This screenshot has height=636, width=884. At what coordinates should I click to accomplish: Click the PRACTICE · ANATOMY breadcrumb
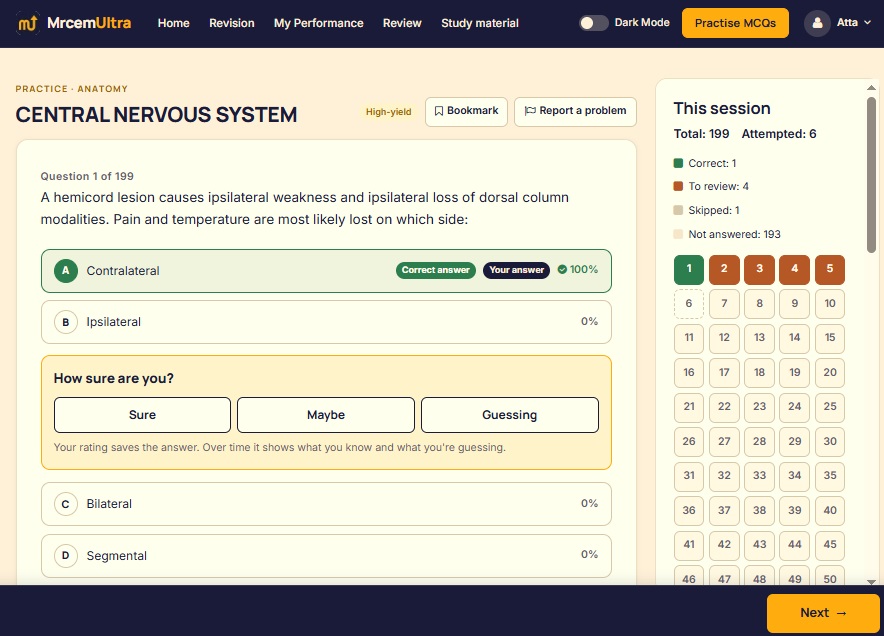click(x=72, y=89)
